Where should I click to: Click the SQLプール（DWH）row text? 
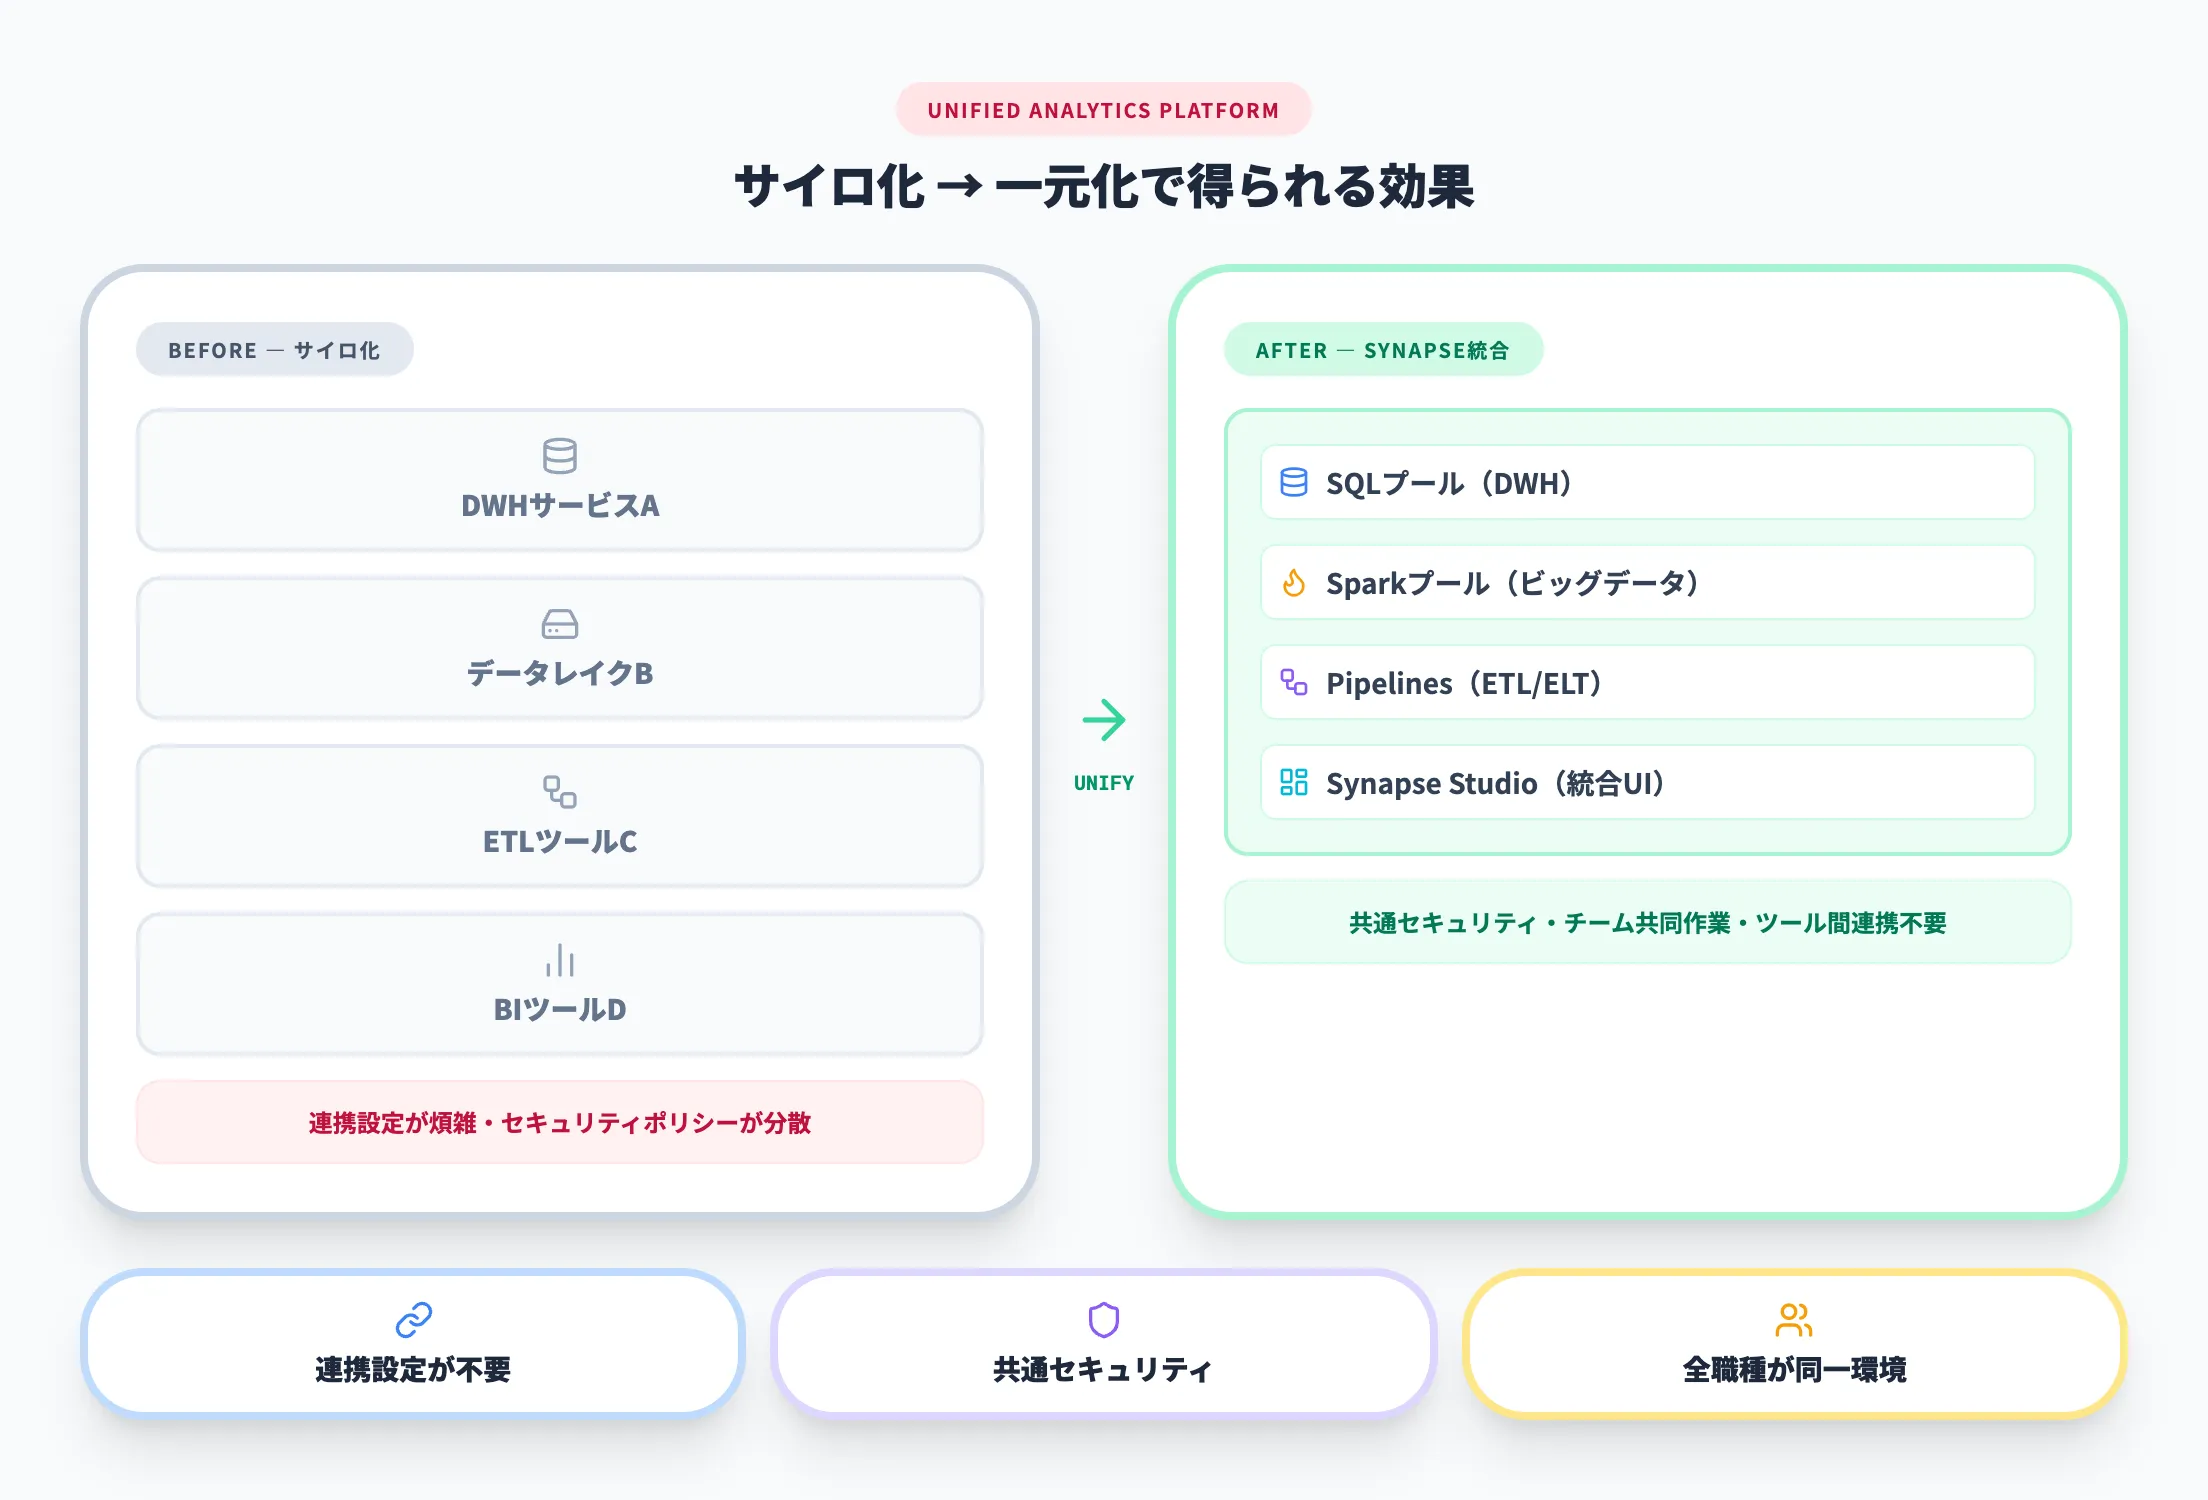(1449, 484)
